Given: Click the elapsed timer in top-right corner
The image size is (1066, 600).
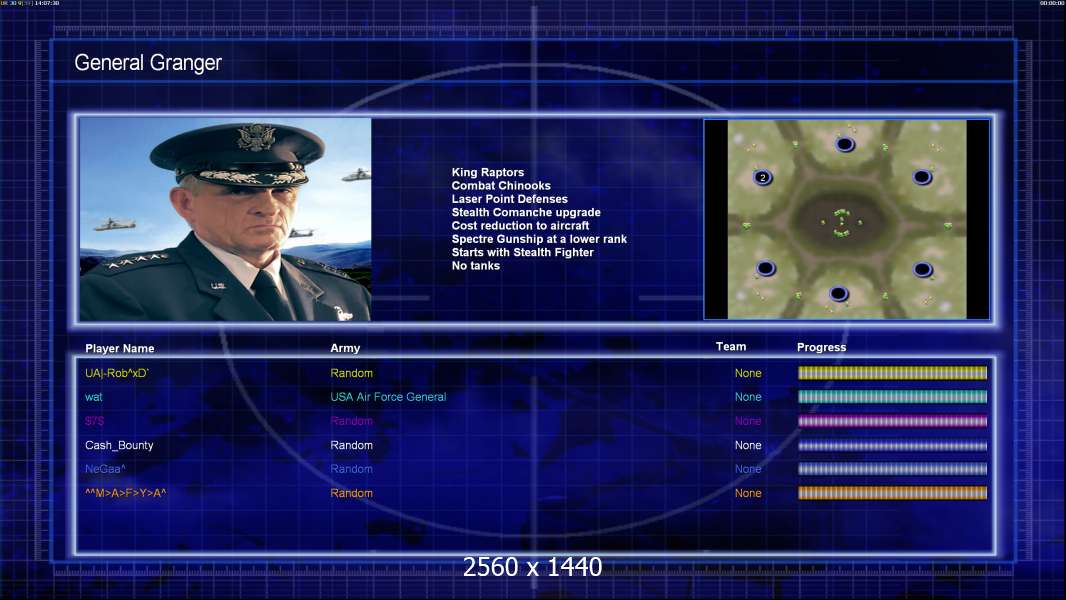Looking at the screenshot, I should click(1052, 3).
